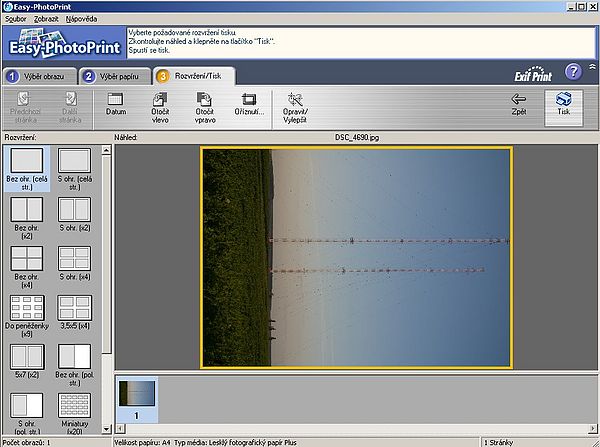
Task: Open the Oříznutí crop tool
Action: coord(250,105)
